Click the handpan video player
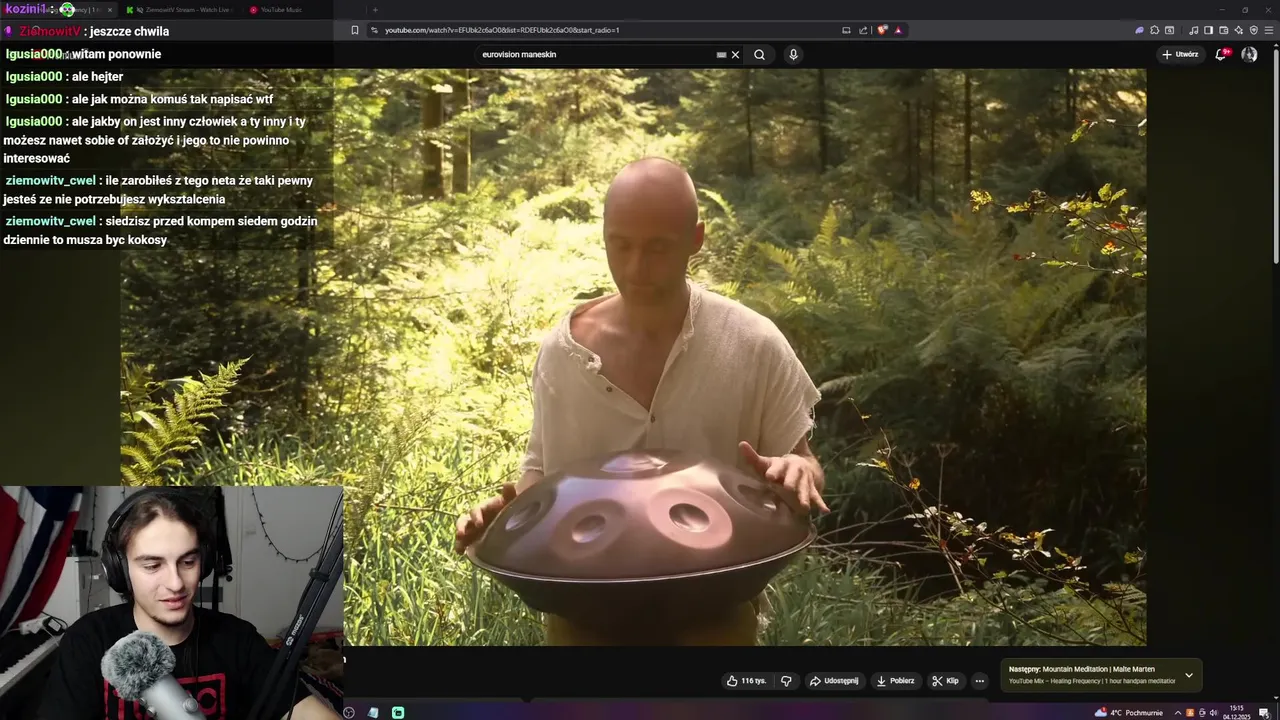The height and width of the screenshot is (720, 1280). (x=633, y=357)
